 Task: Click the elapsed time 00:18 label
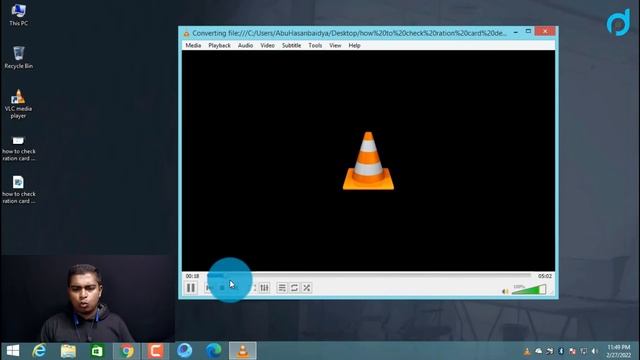pos(192,276)
